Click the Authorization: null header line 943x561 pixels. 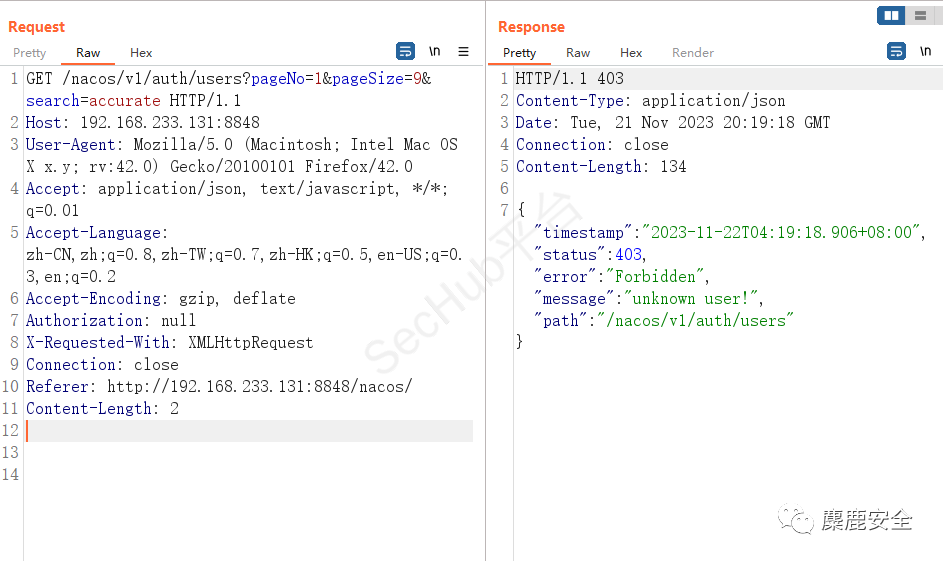pyautogui.click(x=111, y=321)
